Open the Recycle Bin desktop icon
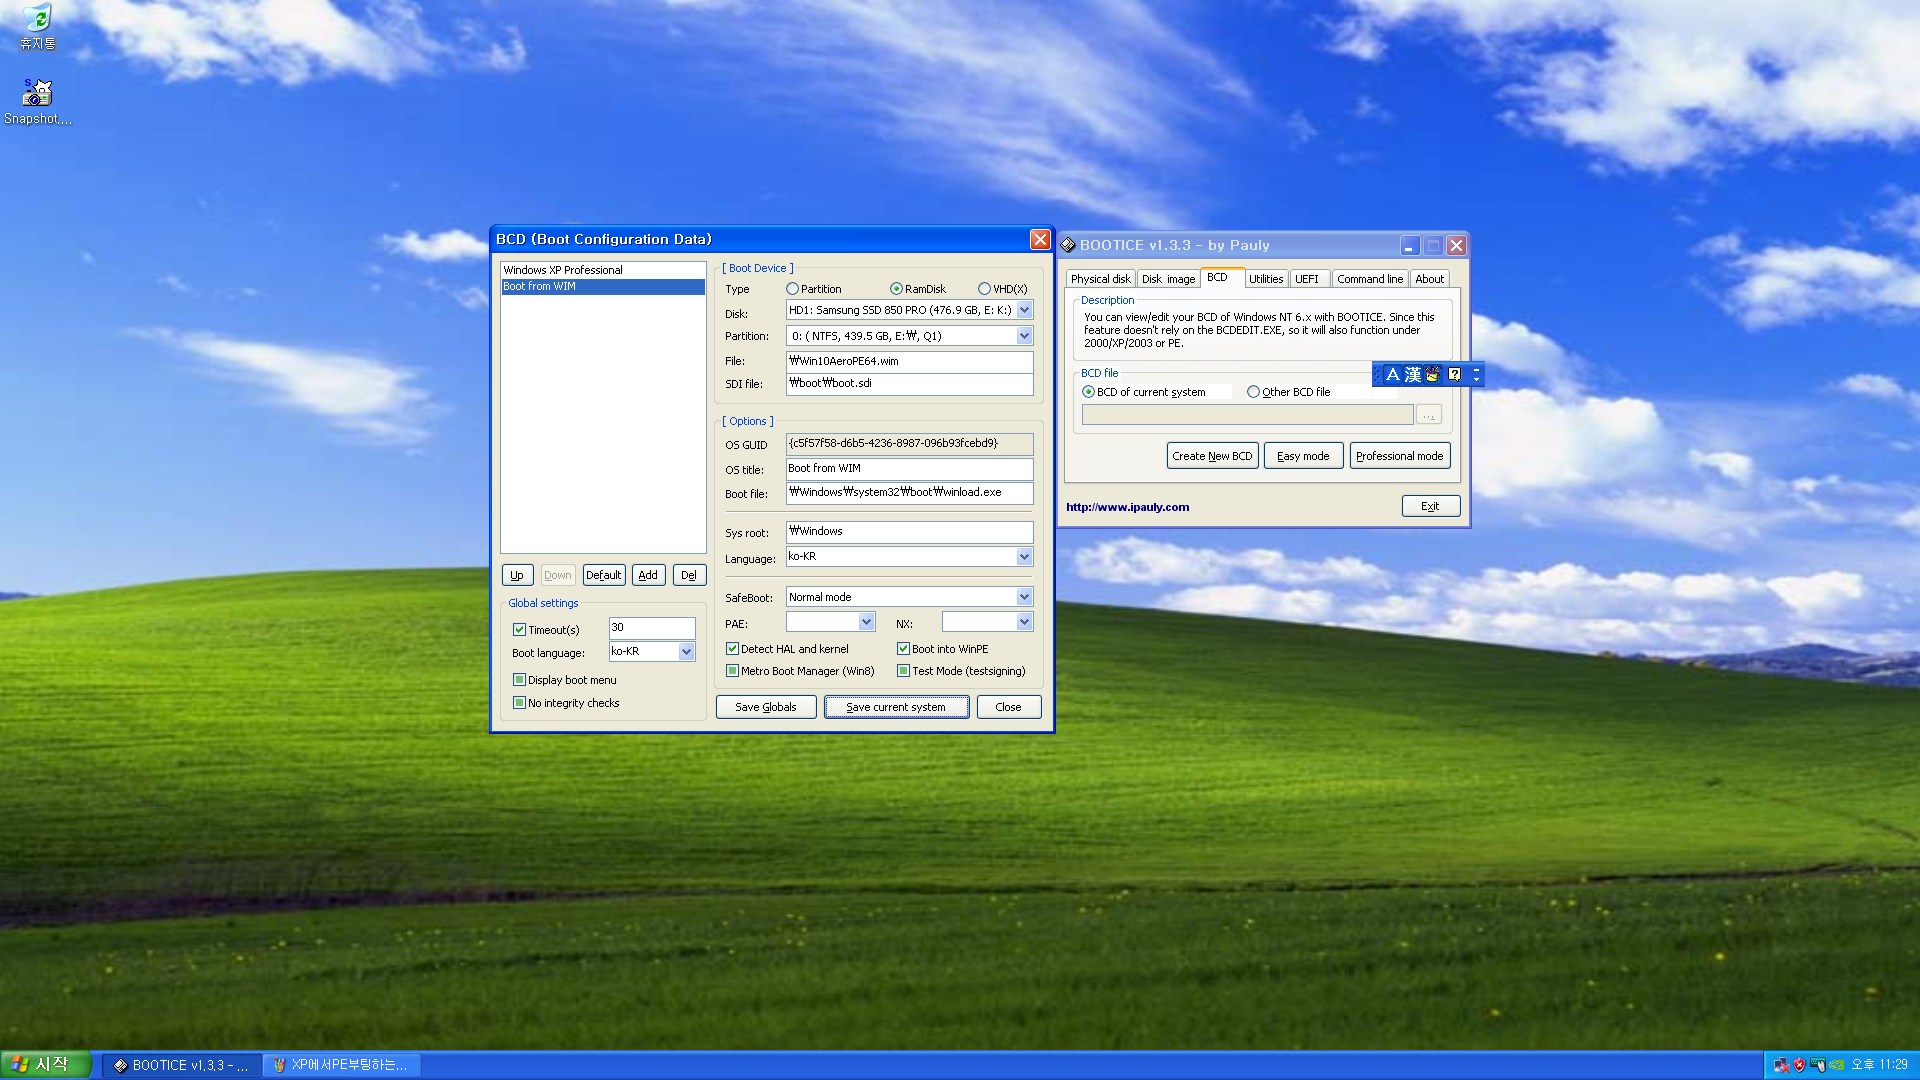This screenshot has height=1080, width=1920. [37, 27]
